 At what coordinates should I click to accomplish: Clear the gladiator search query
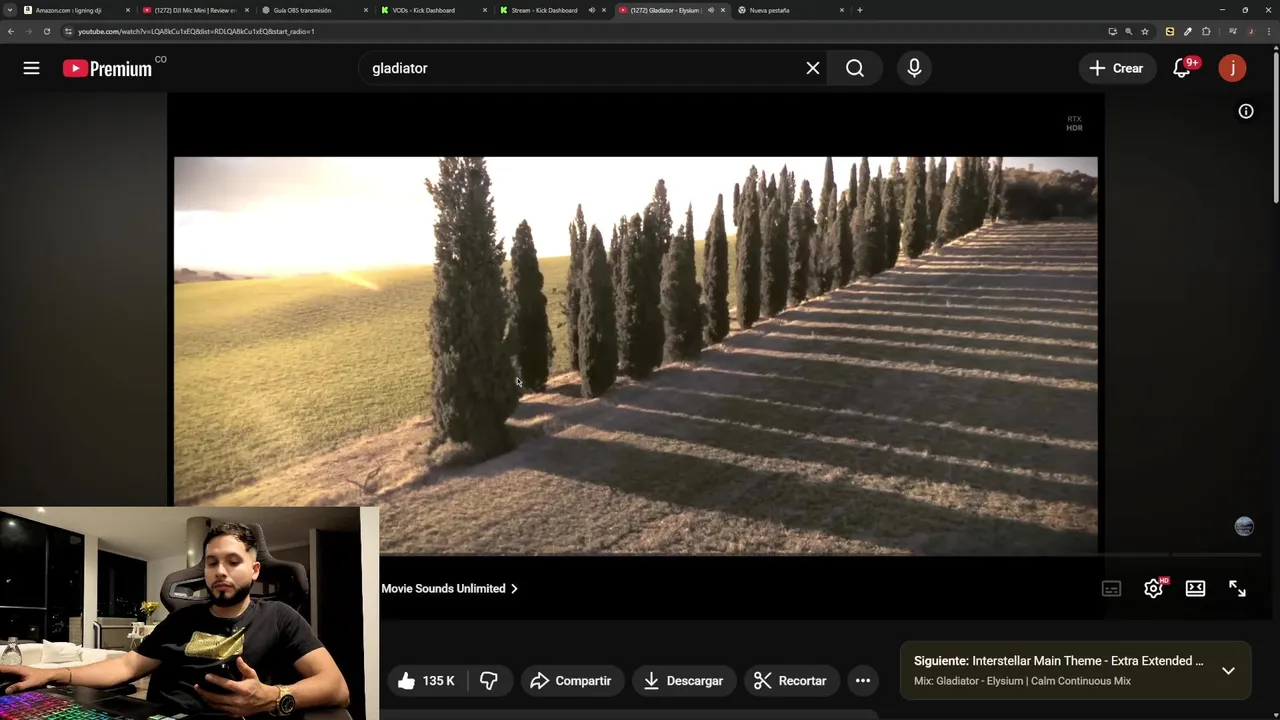click(813, 68)
